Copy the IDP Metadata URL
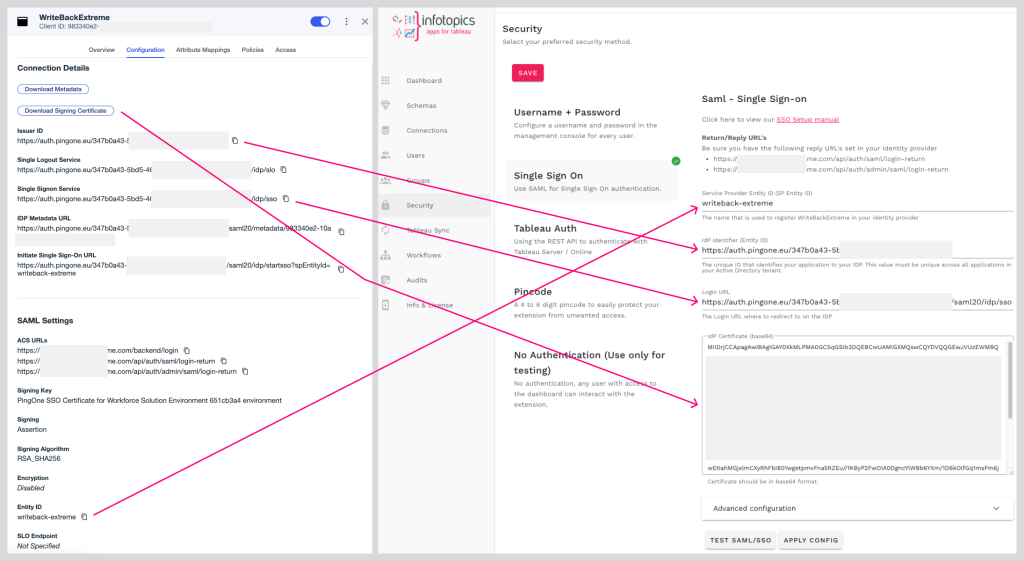 tap(341, 232)
